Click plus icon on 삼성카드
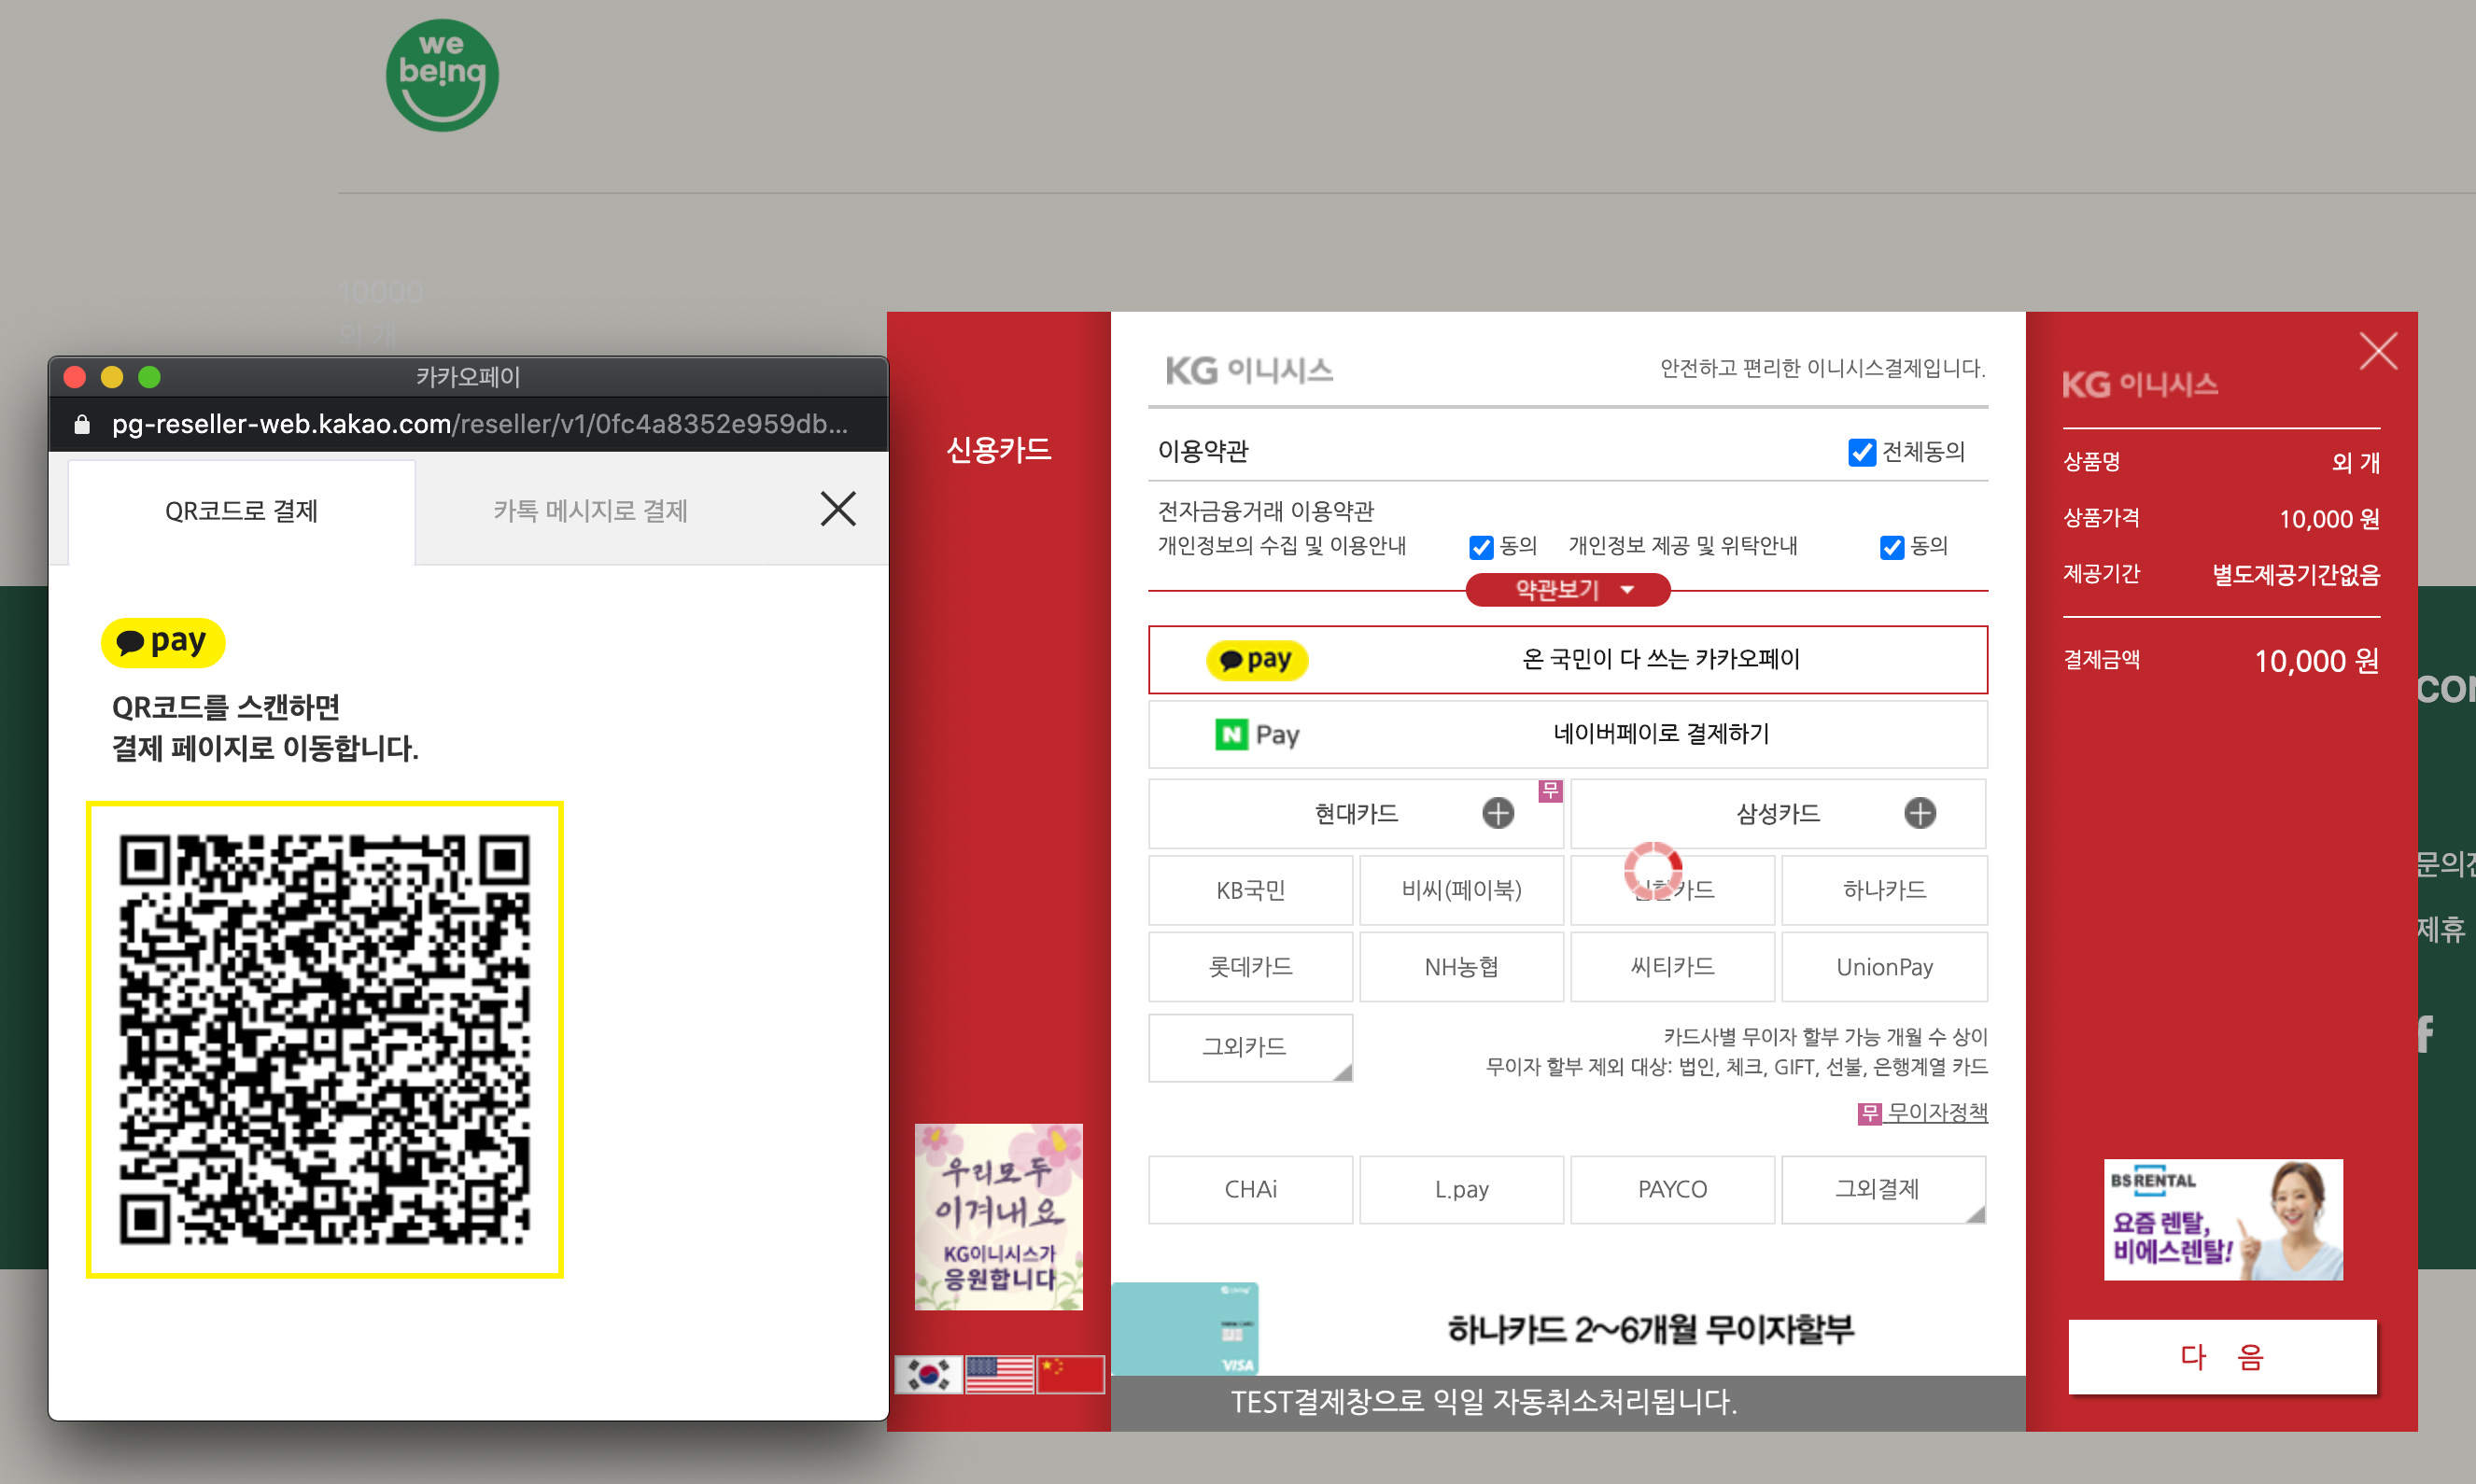The image size is (2476, 1484). pyautogui.click(x=1919, y=813)
